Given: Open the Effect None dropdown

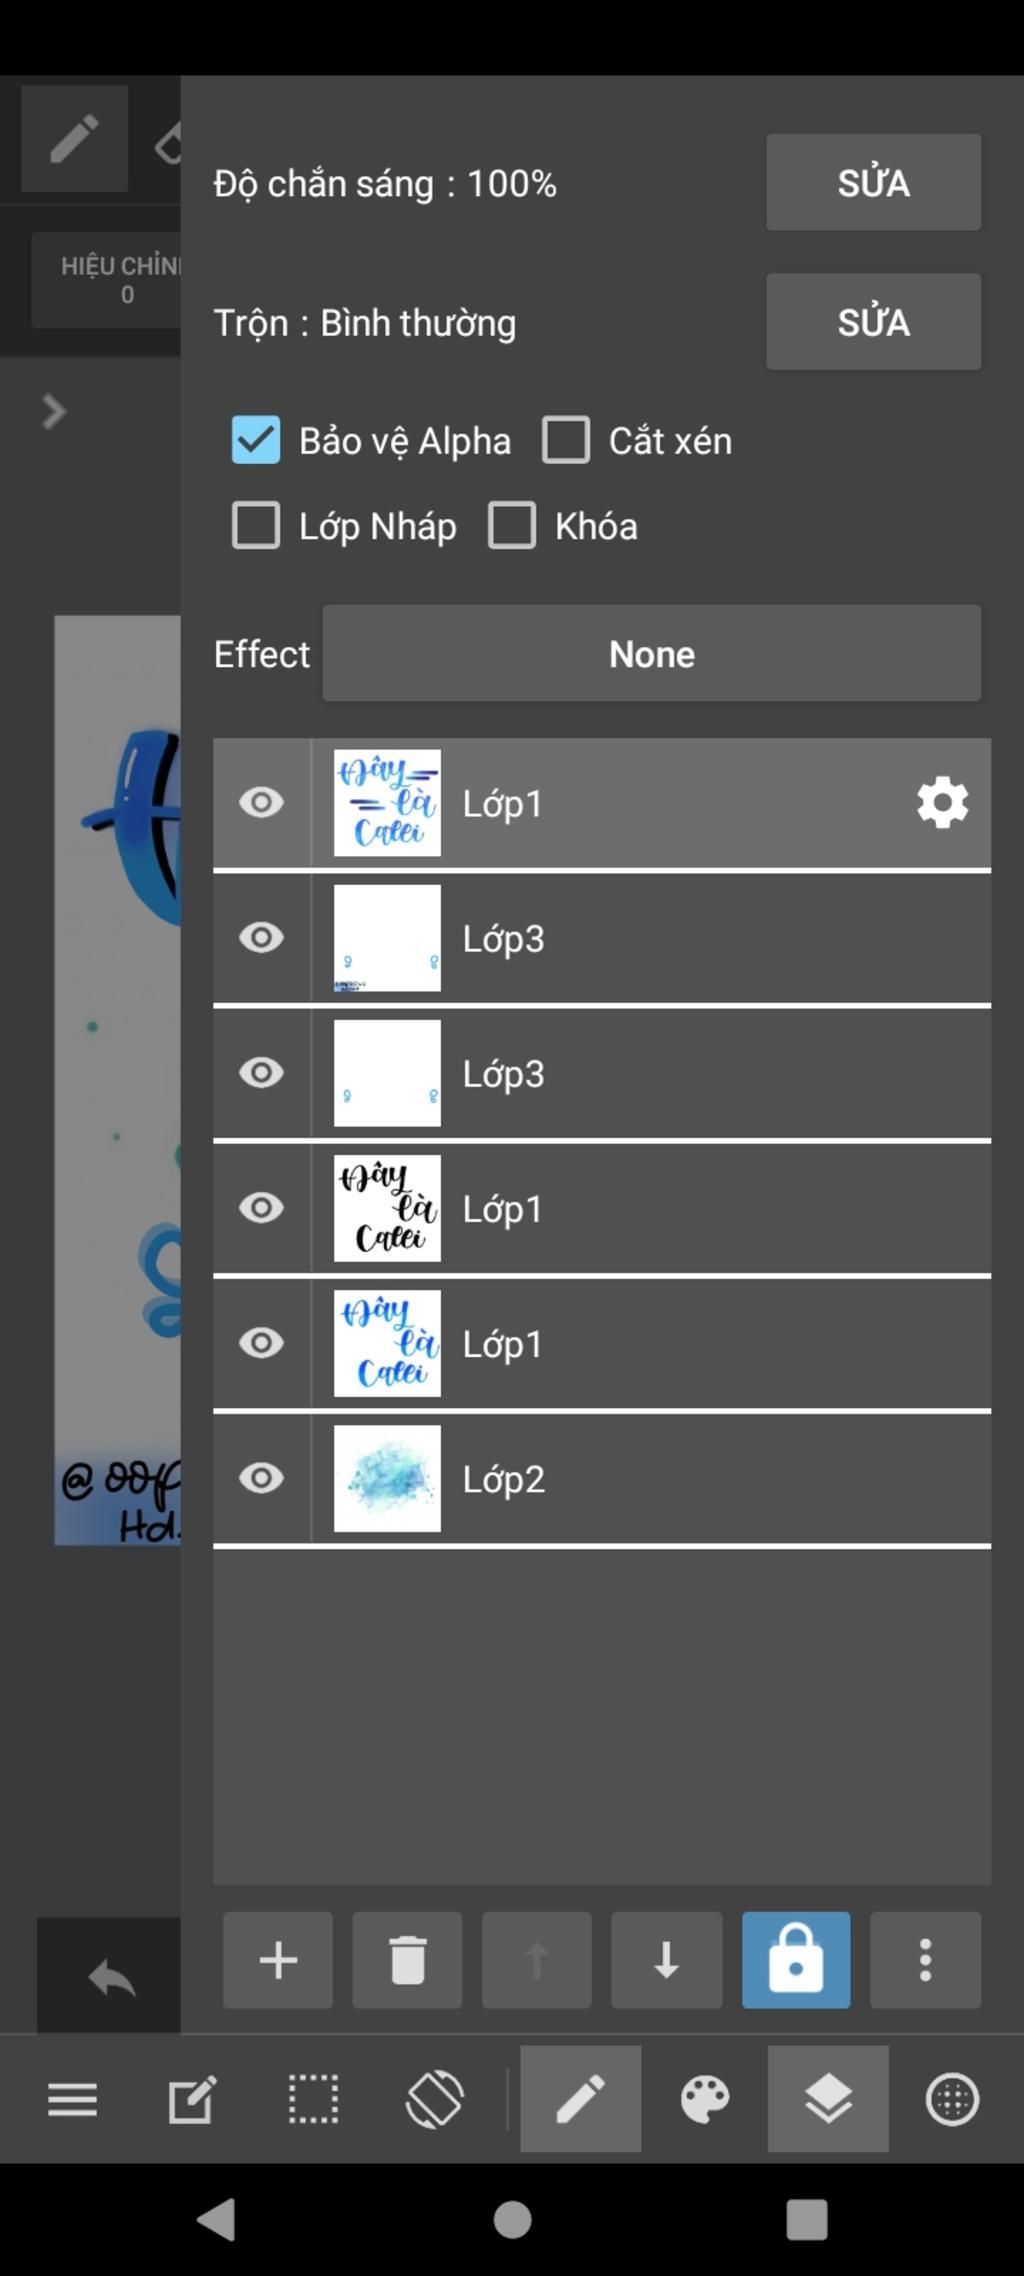Looking at the screenshot, I should pos(651,654).
